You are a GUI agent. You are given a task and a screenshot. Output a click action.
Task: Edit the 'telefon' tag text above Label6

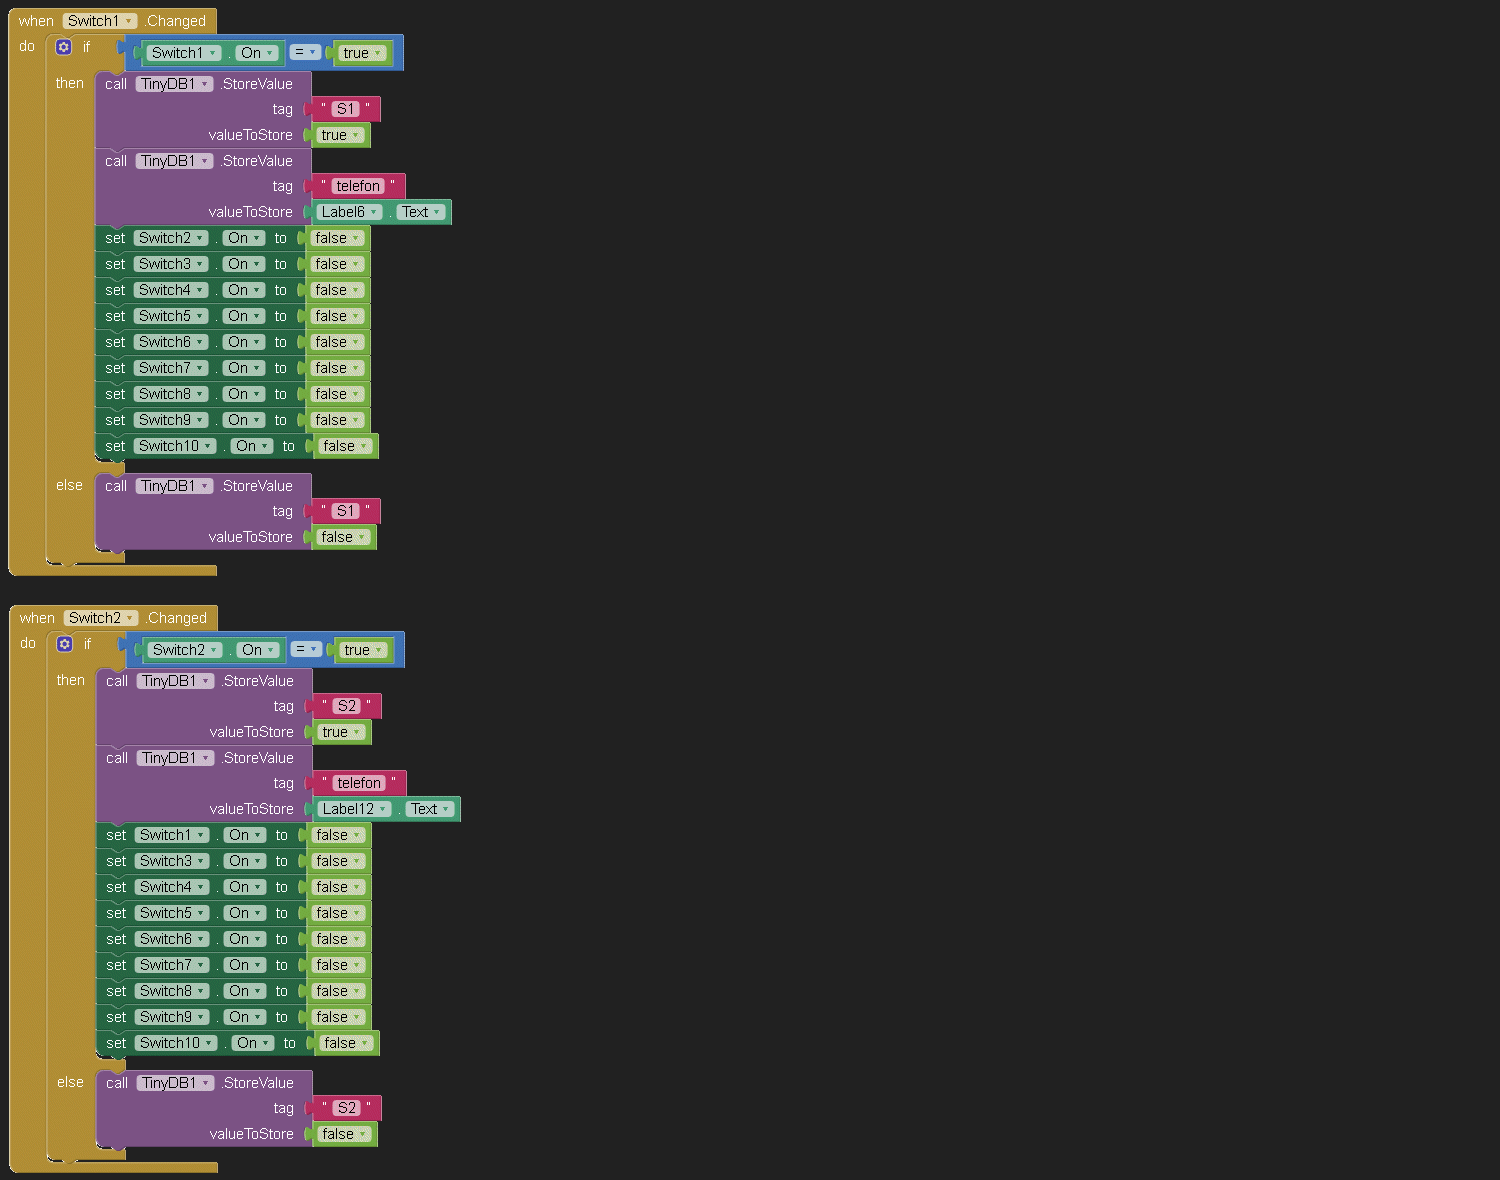point(358,186)
